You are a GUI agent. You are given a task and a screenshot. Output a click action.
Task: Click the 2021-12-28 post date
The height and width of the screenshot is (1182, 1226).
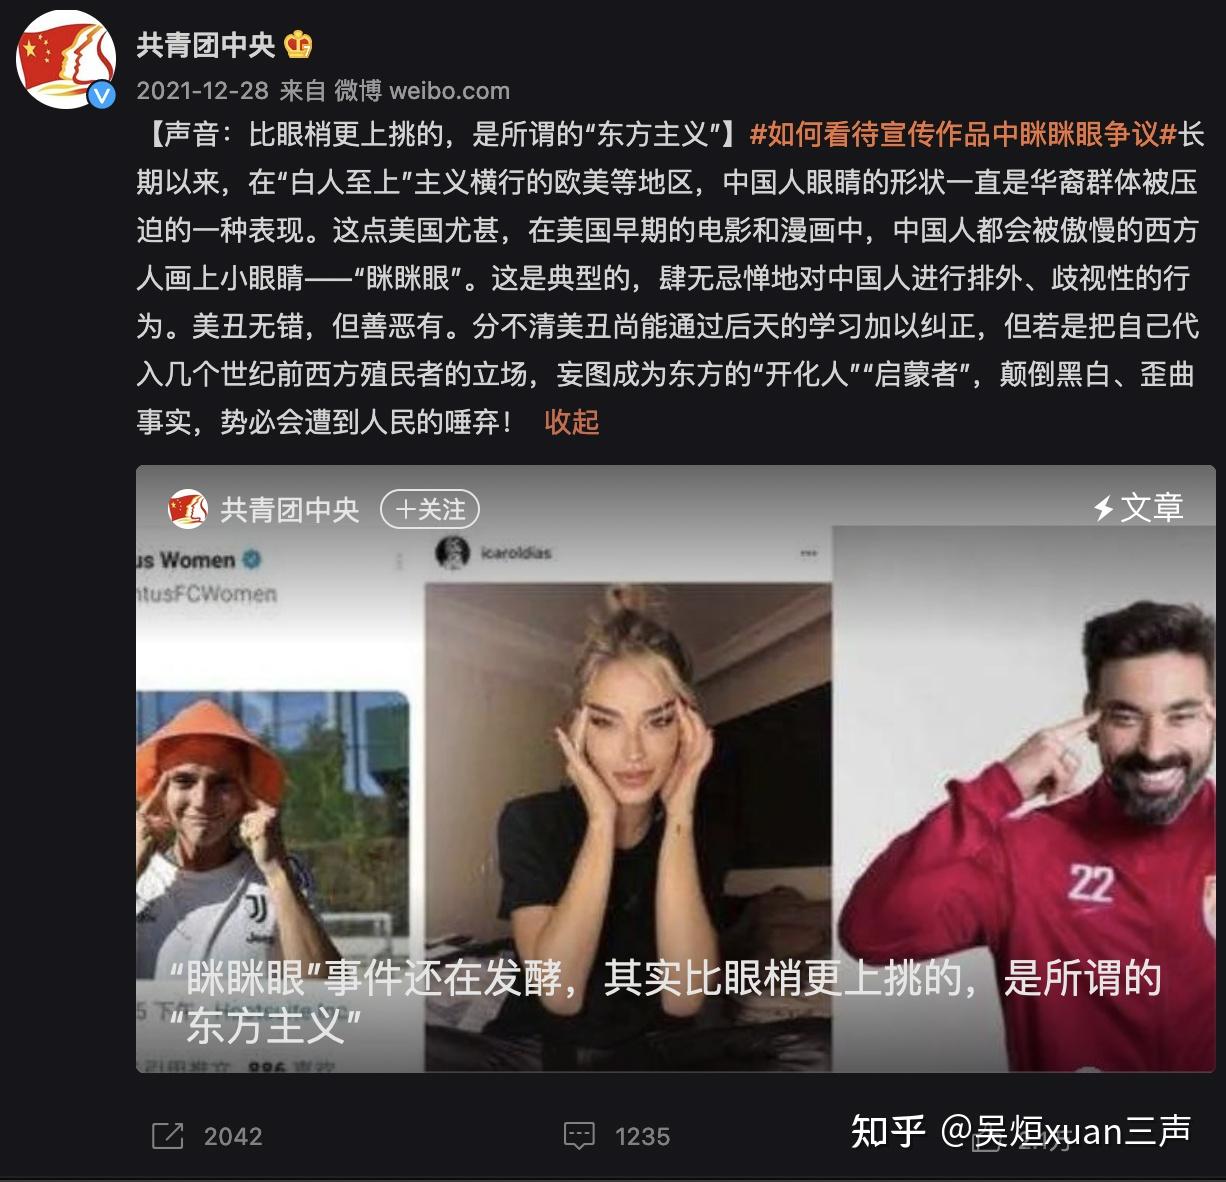pos(203,91)
